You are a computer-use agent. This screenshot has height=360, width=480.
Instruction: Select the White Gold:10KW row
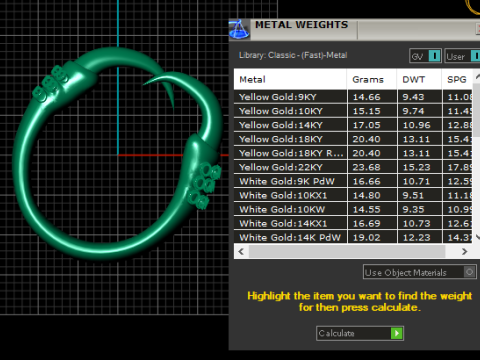click(x=353, y=209)
